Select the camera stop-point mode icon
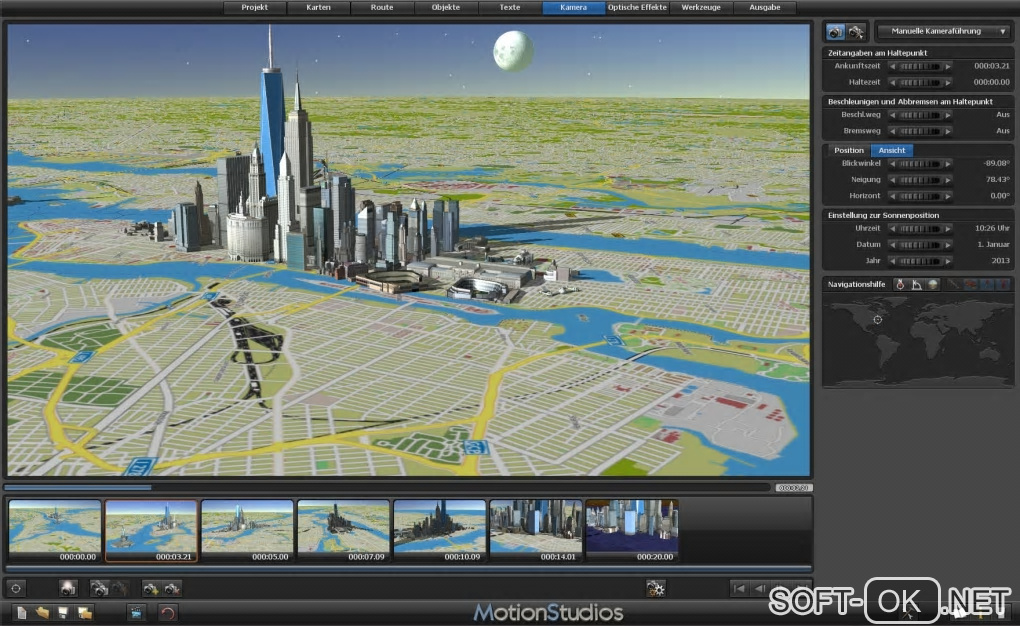This screenshot has width=1020, height=626. tap(835, 31)
